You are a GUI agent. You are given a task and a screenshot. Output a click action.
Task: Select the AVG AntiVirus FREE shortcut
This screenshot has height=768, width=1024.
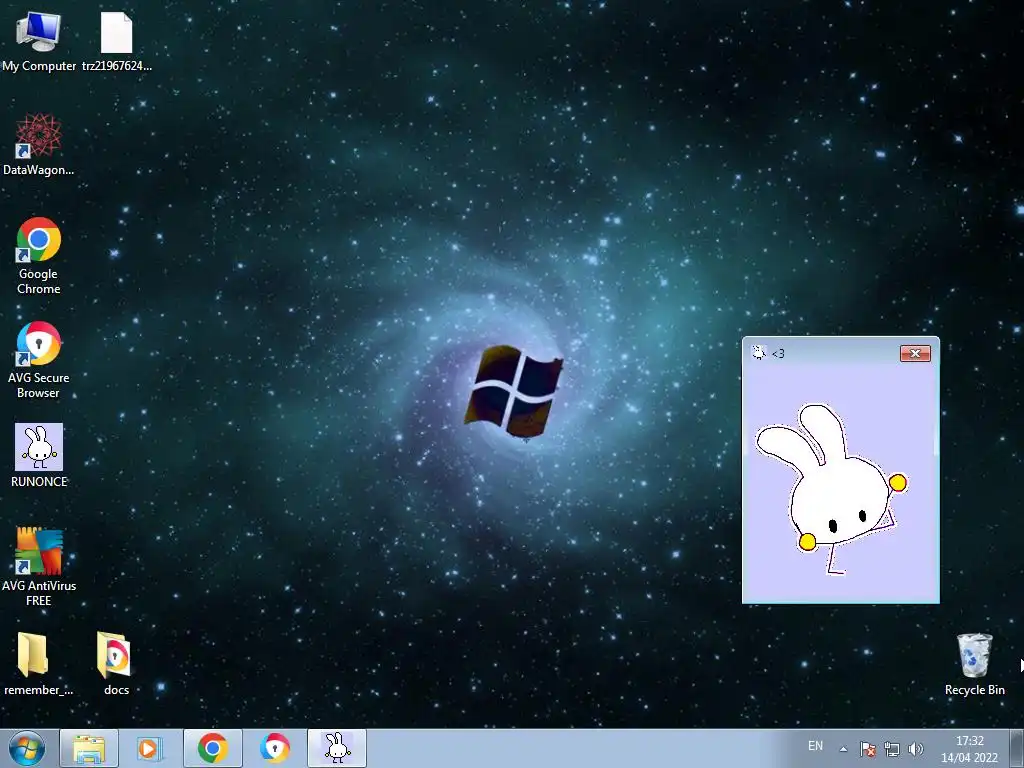click(x=39, y=567)
